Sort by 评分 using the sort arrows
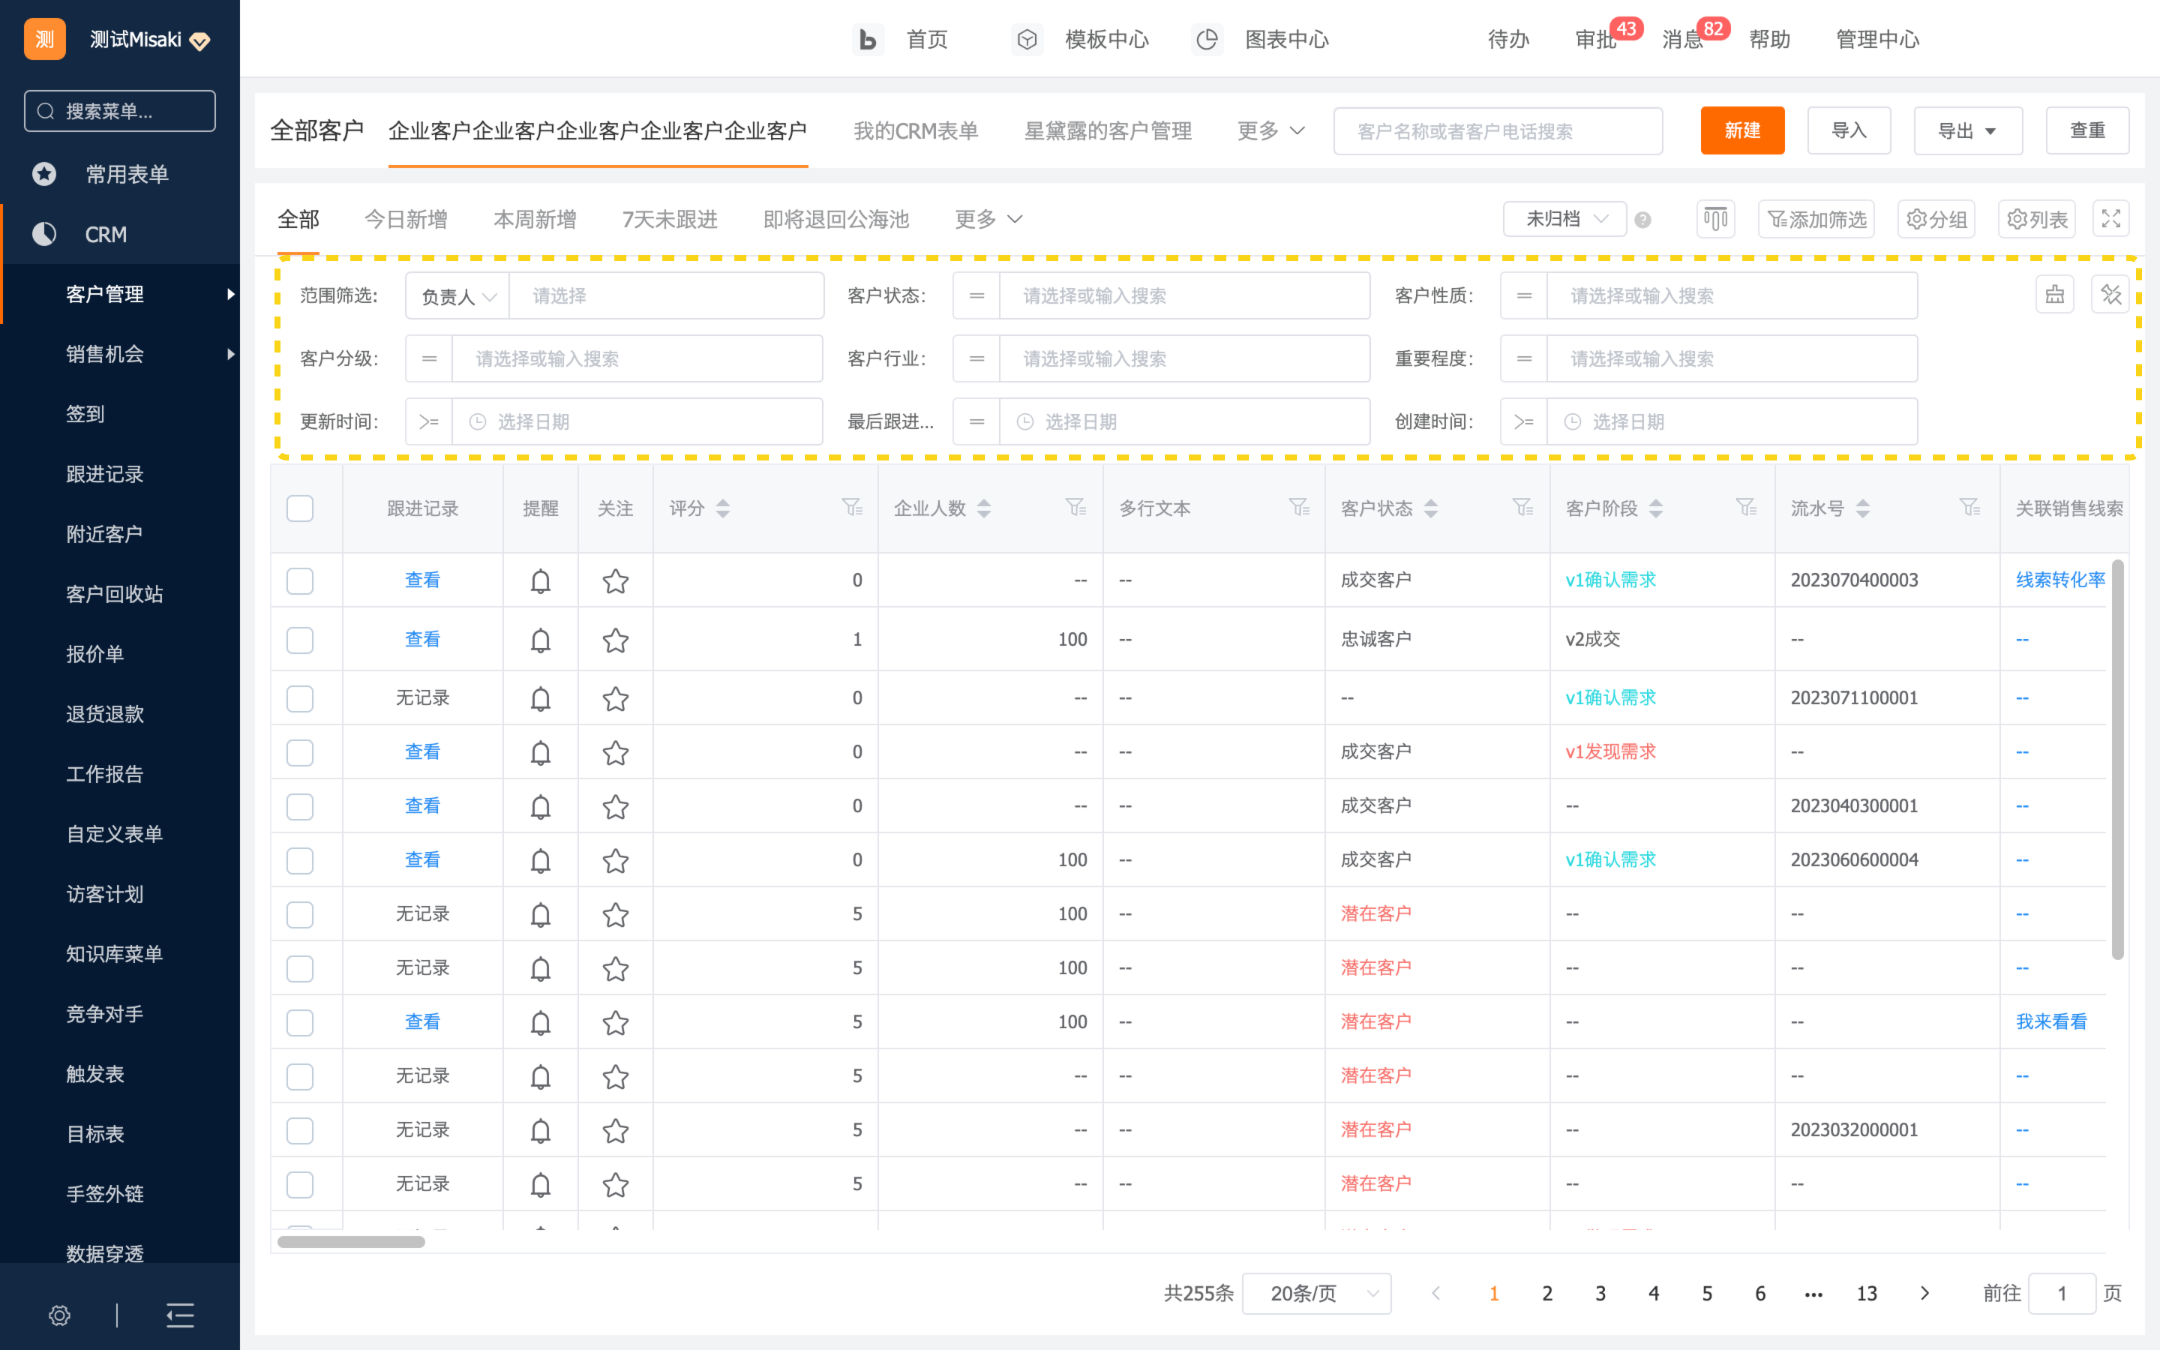 tap(723, 508)
